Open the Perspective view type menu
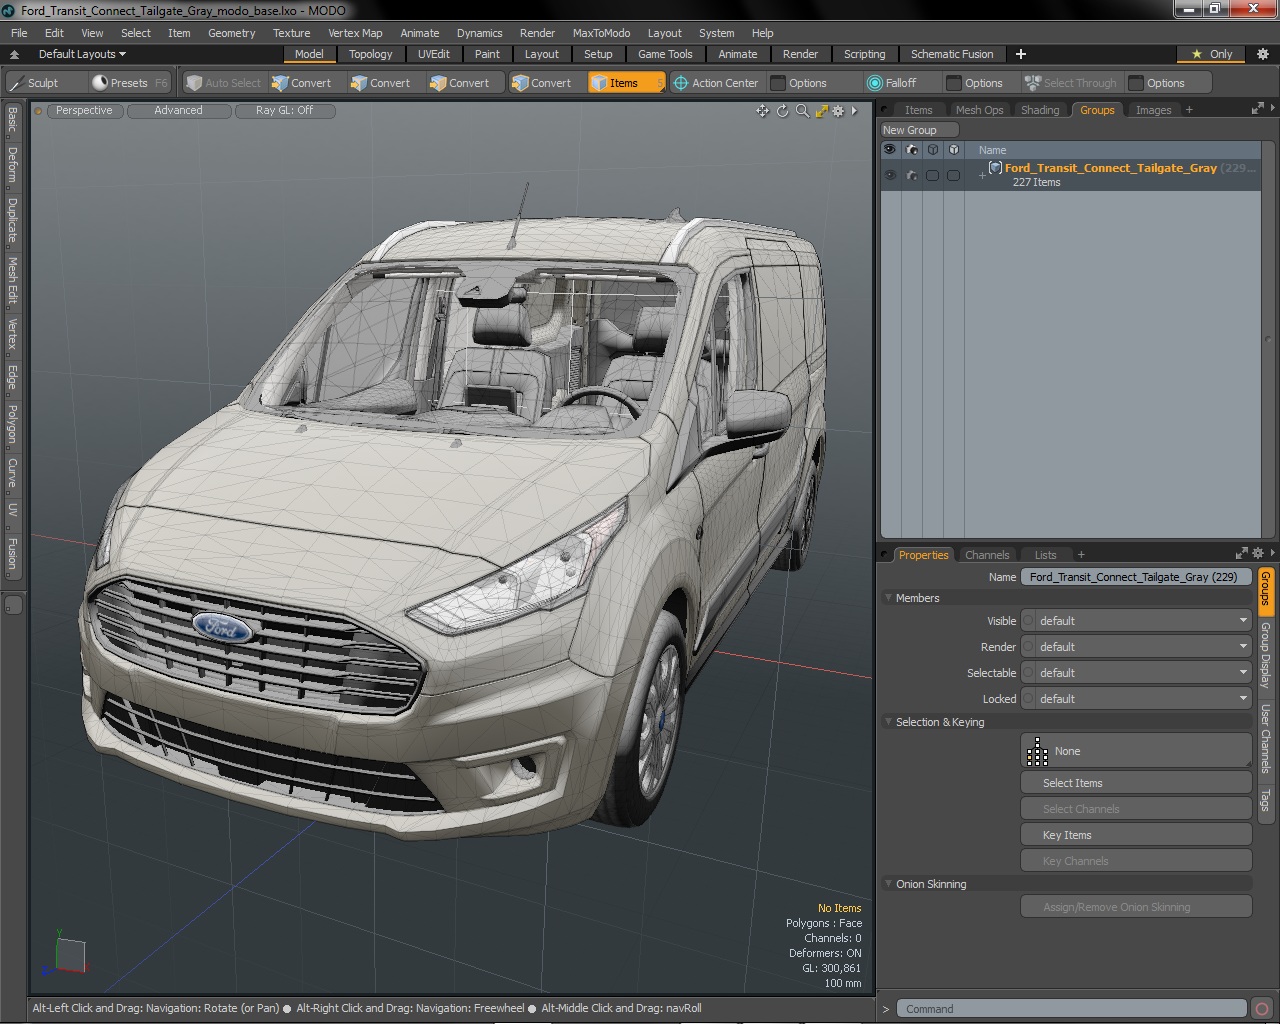The height and width of the screenshot is (1024, 1280). (84, 111)
